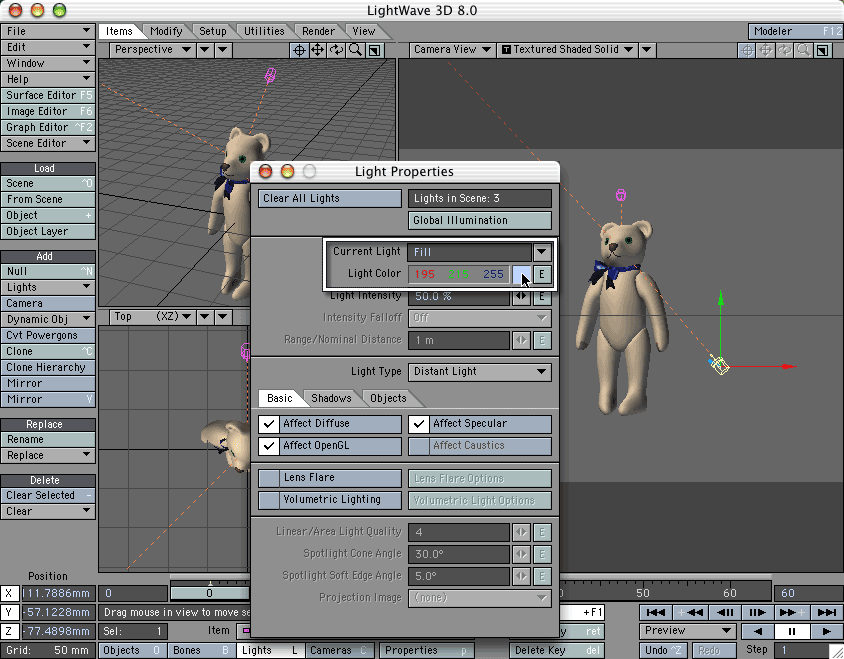Click the Camera View viewport center-view icon

pos(747,50)
